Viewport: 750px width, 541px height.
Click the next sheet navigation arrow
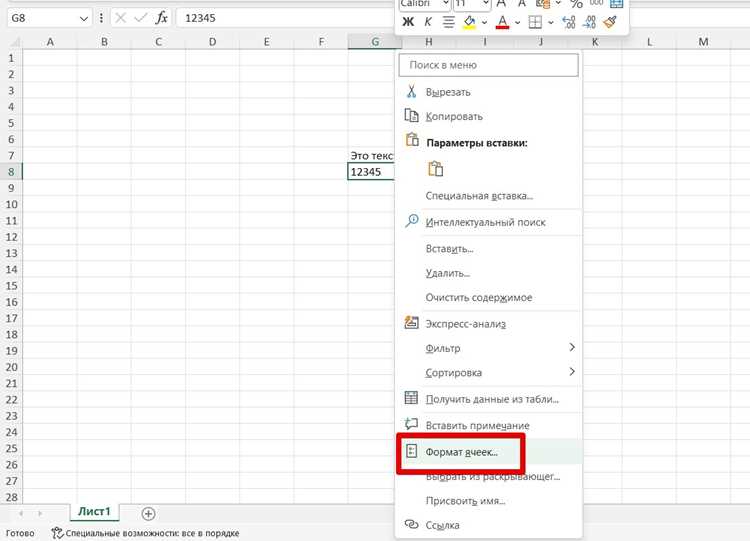pos(40,513)
